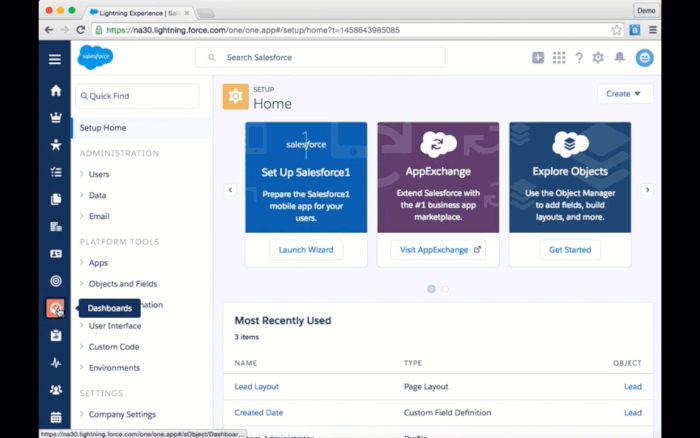Open Accounts building icon in sidebar

[x=56, y=226]
